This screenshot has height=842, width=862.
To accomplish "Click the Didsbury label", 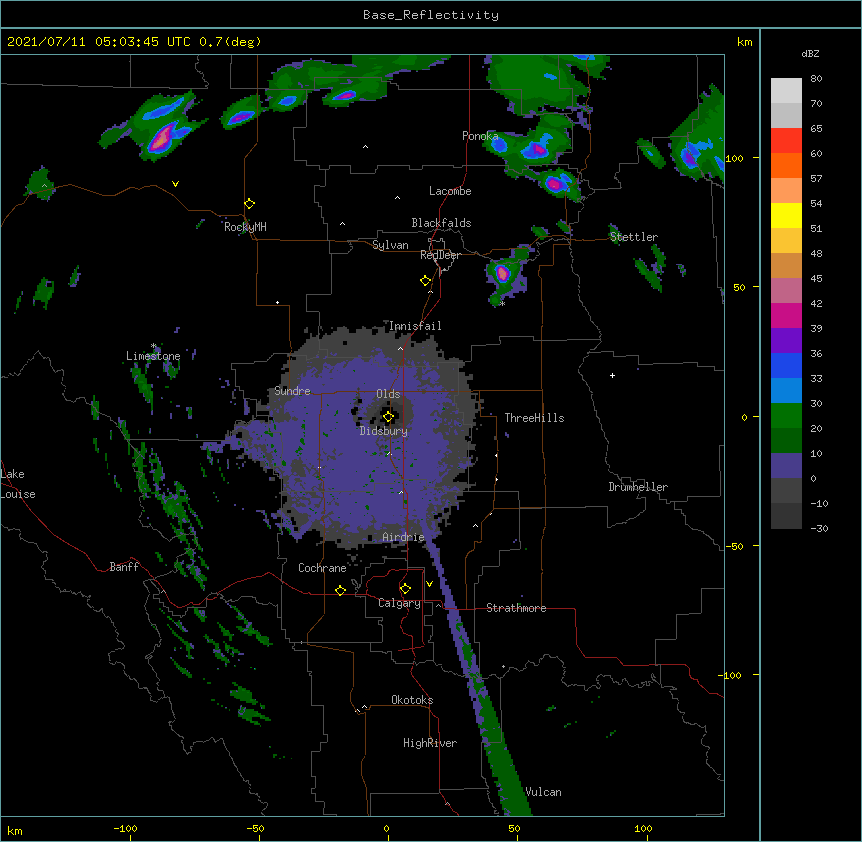I will click(x=384, y=431).
